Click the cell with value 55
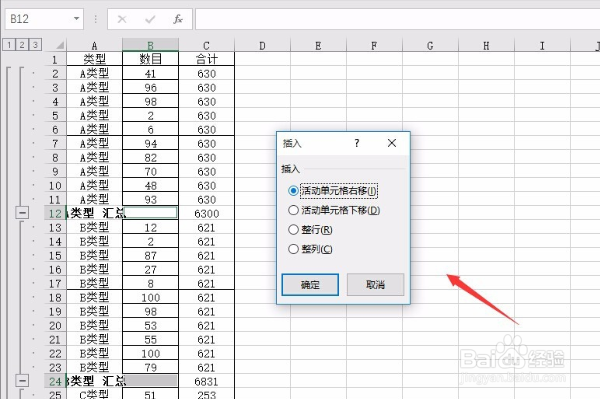This screenshot has height=399, width=600. click(x=150, y=339)
